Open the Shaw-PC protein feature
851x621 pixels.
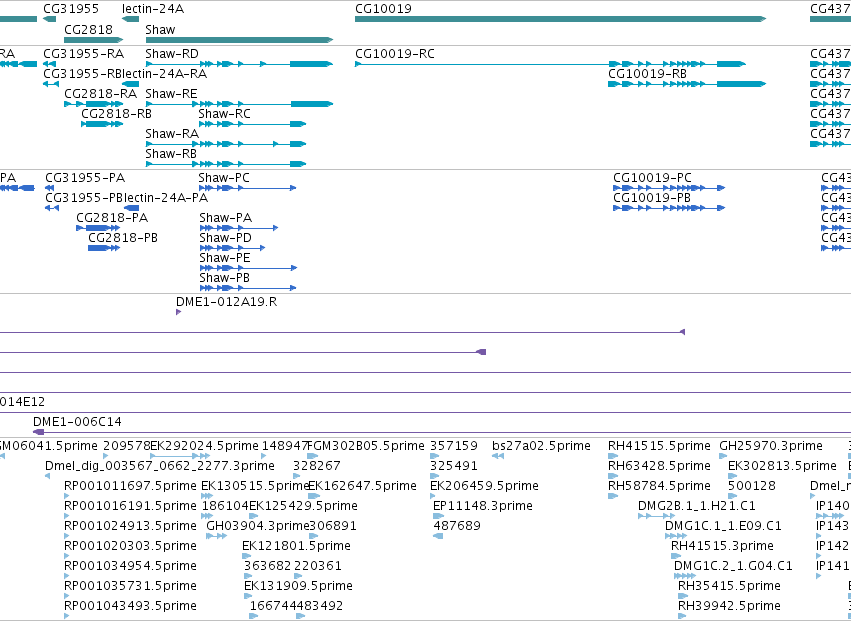tap(248, 188)
